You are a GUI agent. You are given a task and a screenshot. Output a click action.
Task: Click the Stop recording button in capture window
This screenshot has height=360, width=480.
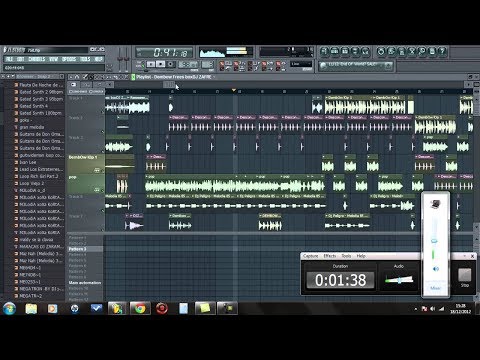[465, 275]
